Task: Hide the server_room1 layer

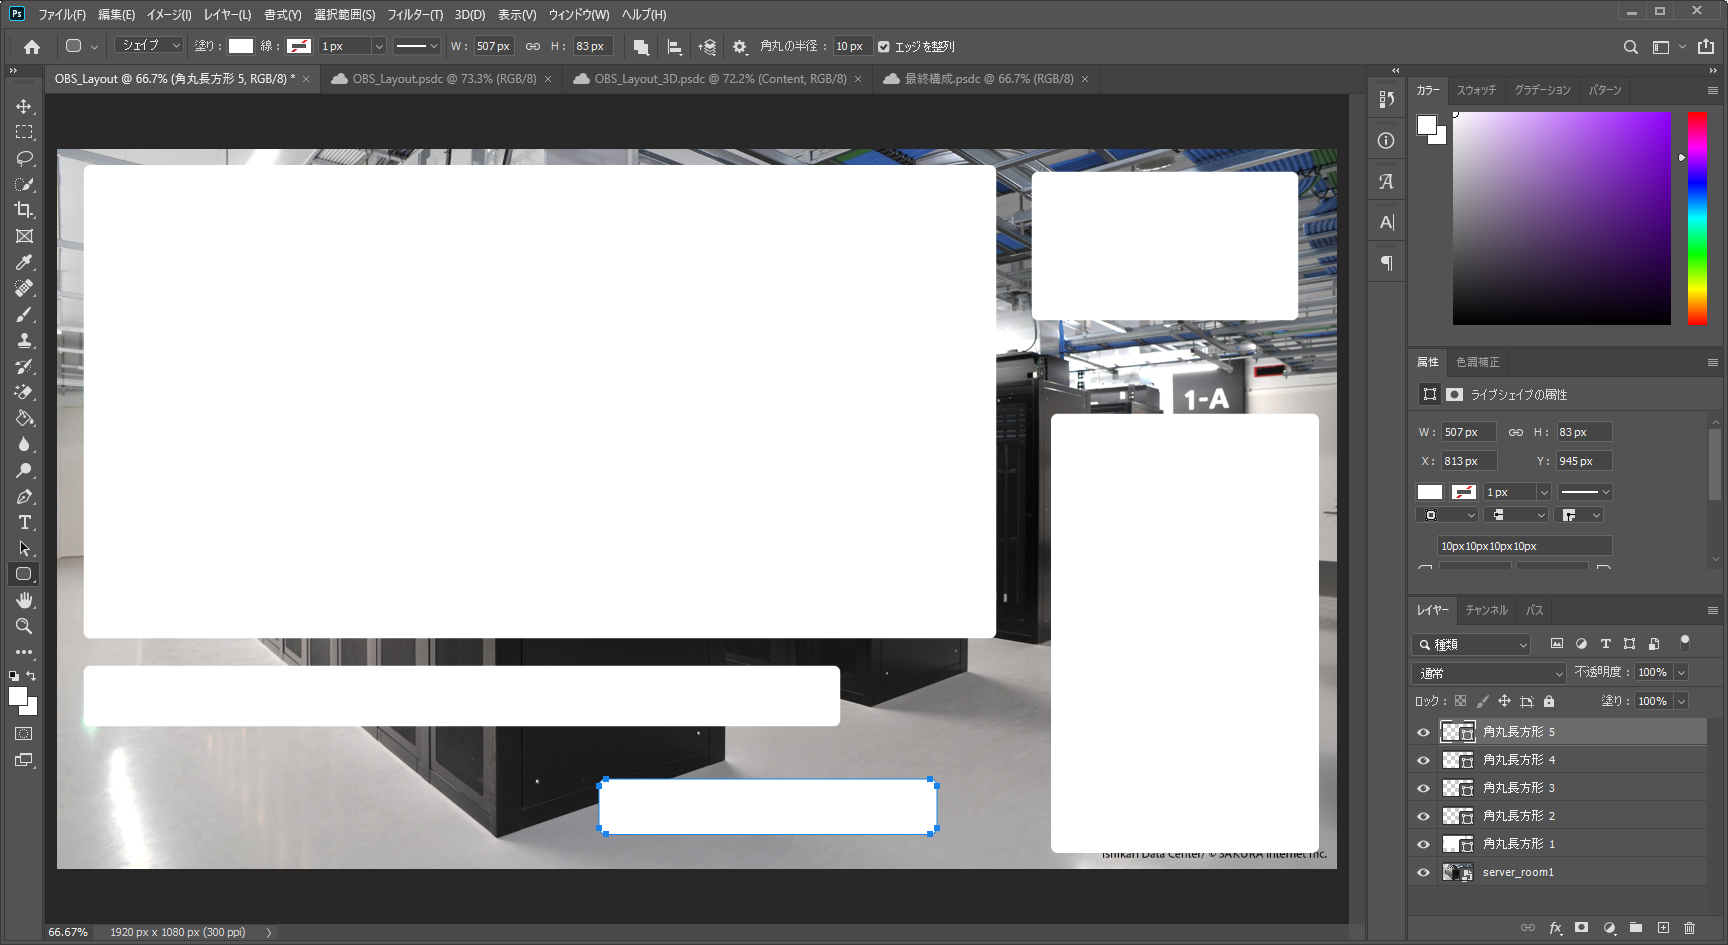Action: pyautogui.click(x=1423, y=872)
